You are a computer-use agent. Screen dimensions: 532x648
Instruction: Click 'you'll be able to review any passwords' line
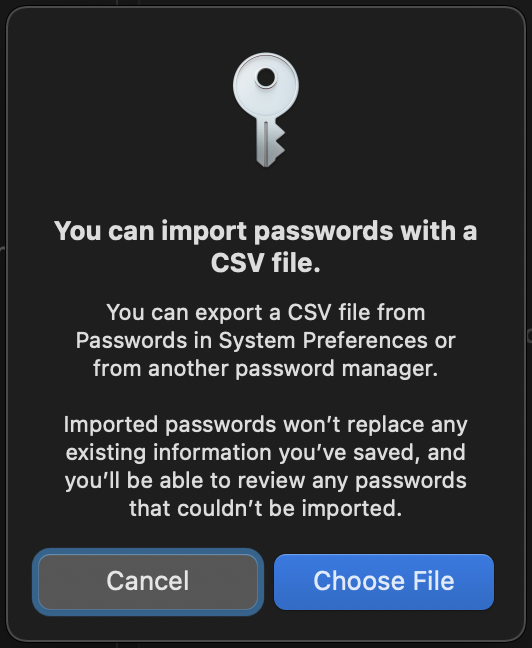266,481
